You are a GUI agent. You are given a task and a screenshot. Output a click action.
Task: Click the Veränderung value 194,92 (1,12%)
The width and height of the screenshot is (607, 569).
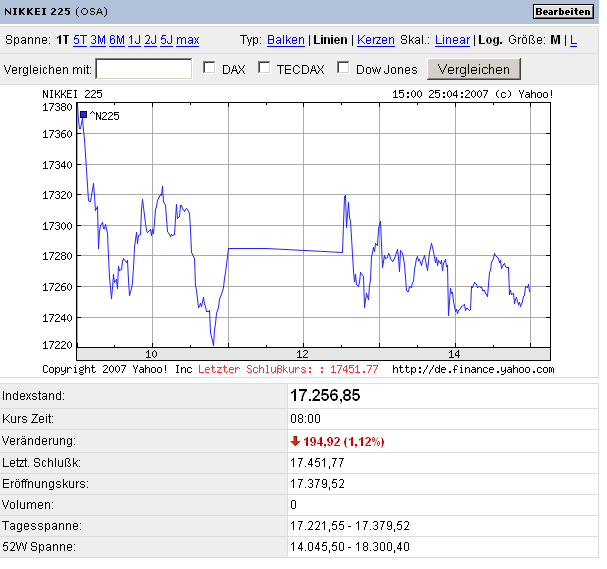[344, 442]
